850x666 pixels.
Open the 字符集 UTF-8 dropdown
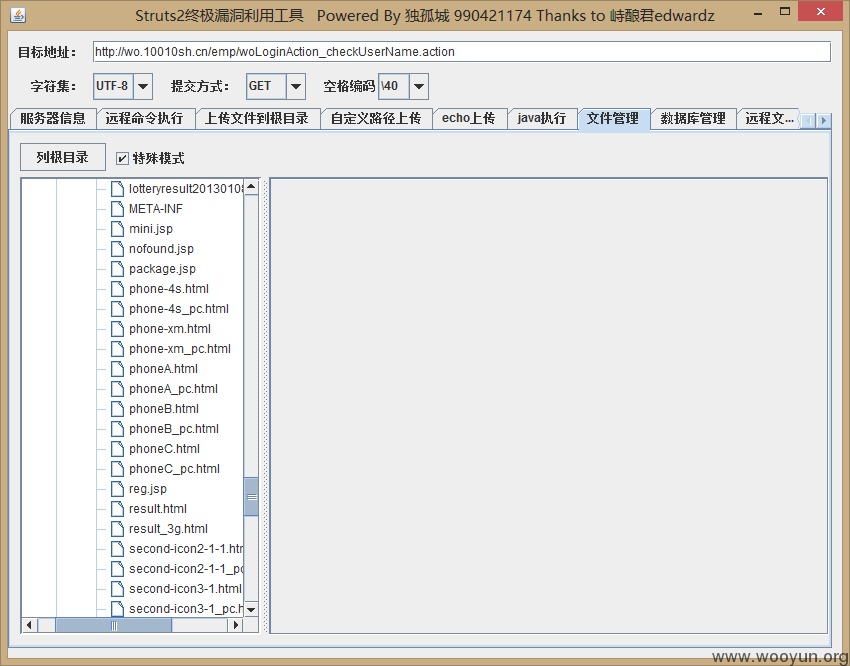coord(143,86)
